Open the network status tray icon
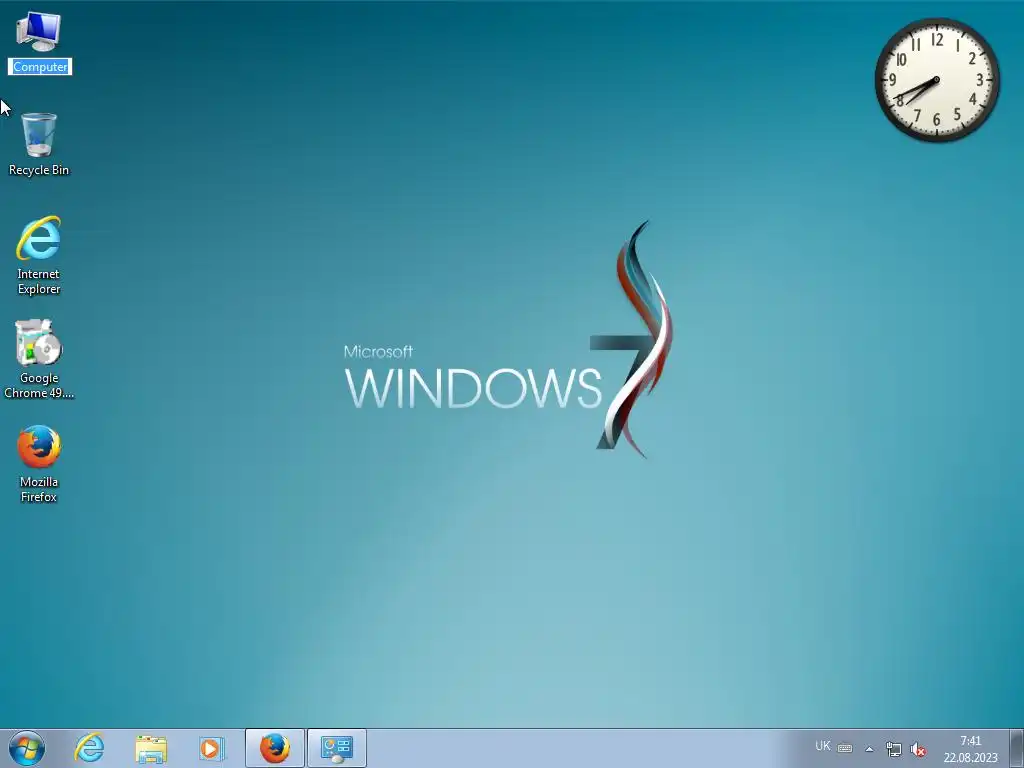Viewport: 1024px width, 768px height. pos(893,749)
